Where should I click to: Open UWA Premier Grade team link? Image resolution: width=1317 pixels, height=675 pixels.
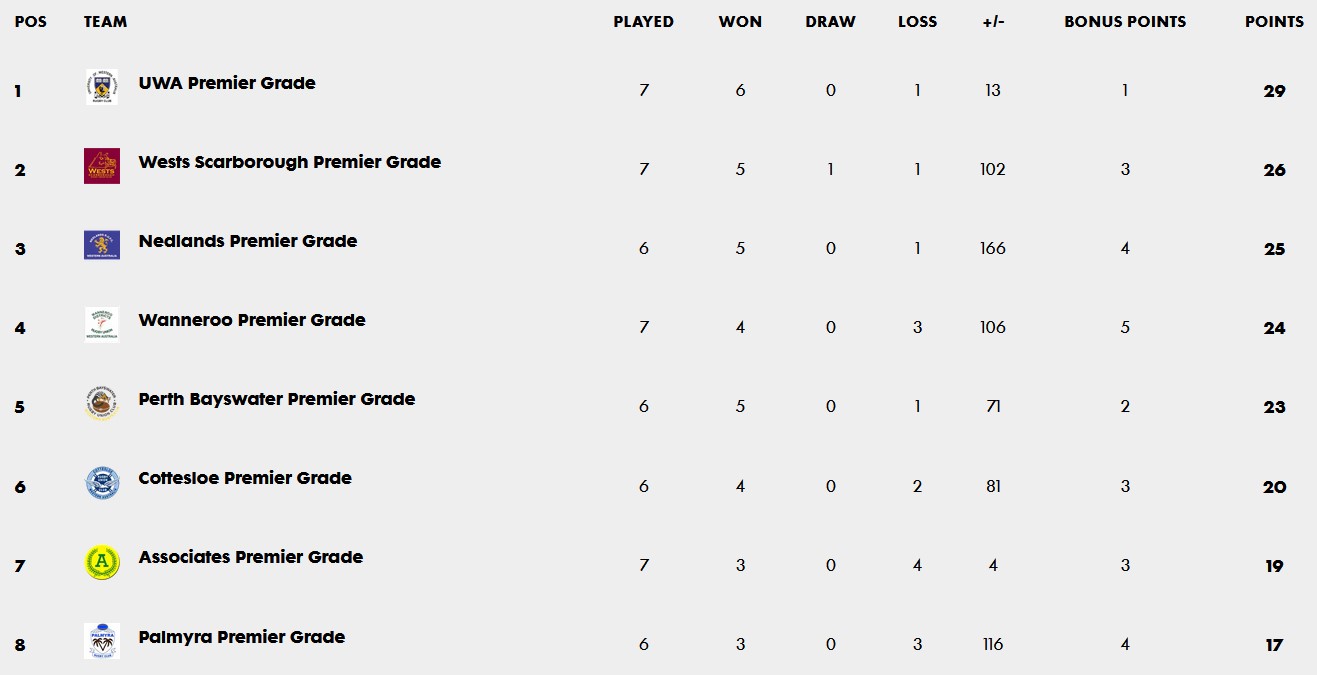coord(227,83)
